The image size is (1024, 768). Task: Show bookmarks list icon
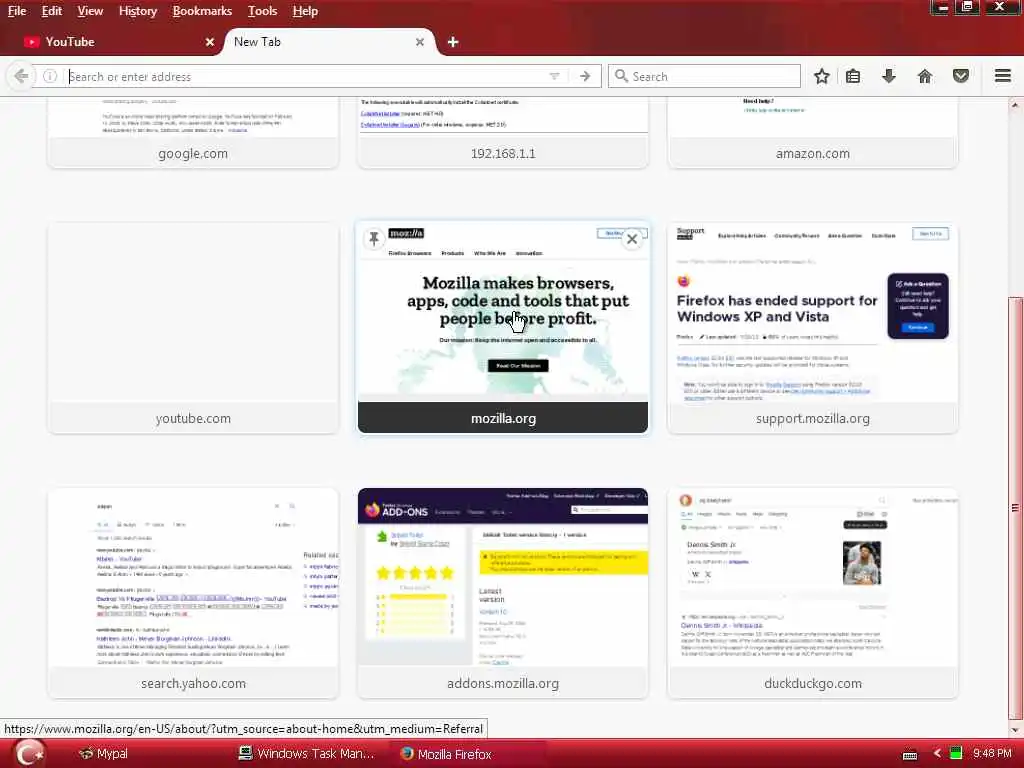pyautogui.click(x=853, y=76)
